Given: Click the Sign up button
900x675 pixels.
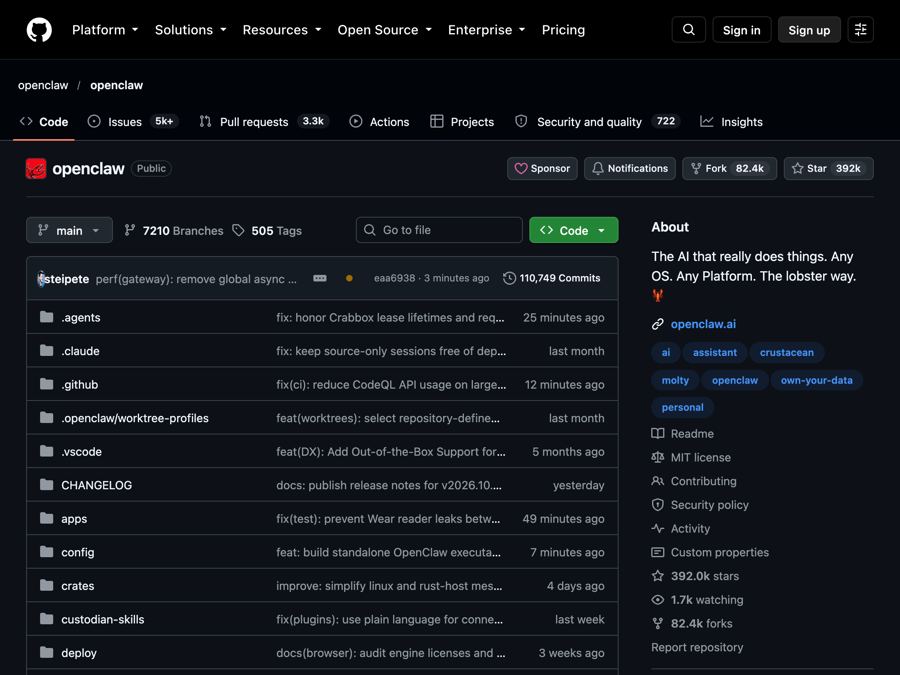Looking at the screenshot, I should coord(809,30).
